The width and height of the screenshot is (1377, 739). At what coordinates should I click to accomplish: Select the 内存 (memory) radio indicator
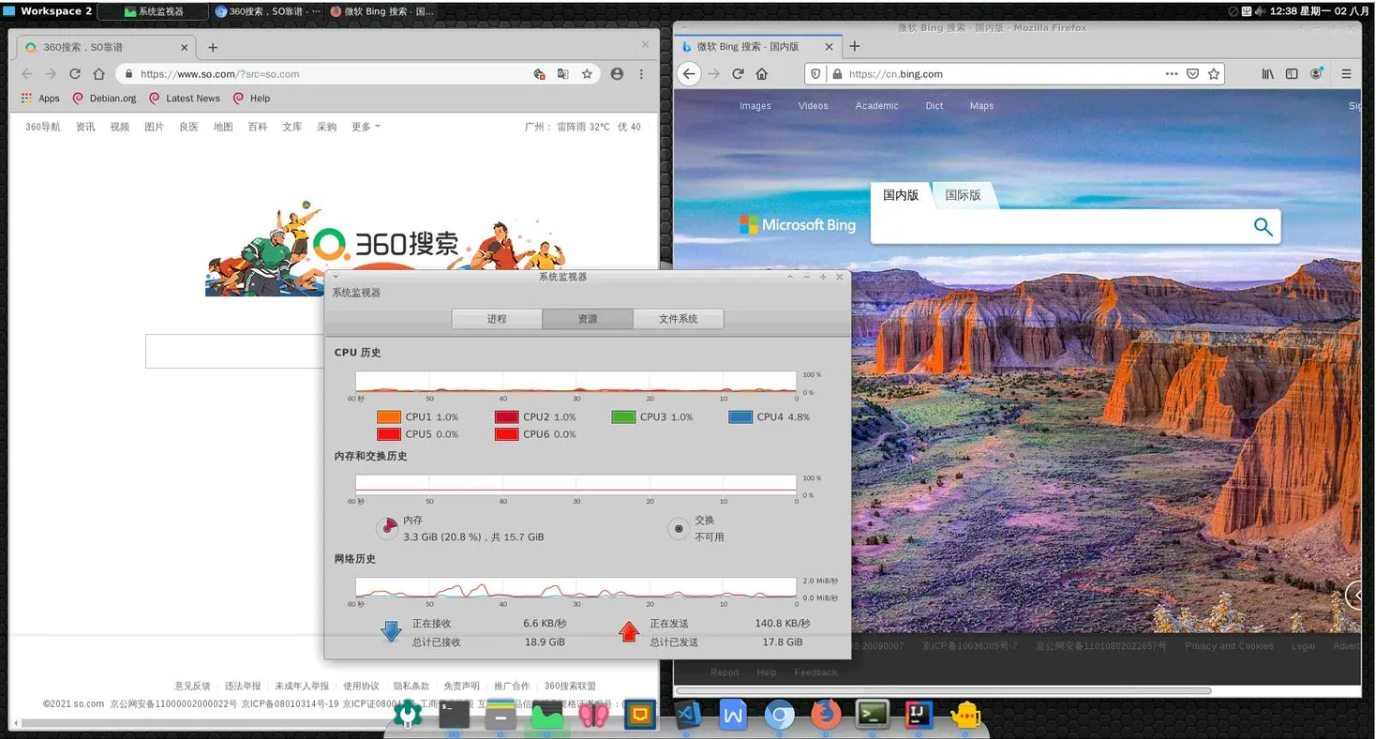coord(389,528)
